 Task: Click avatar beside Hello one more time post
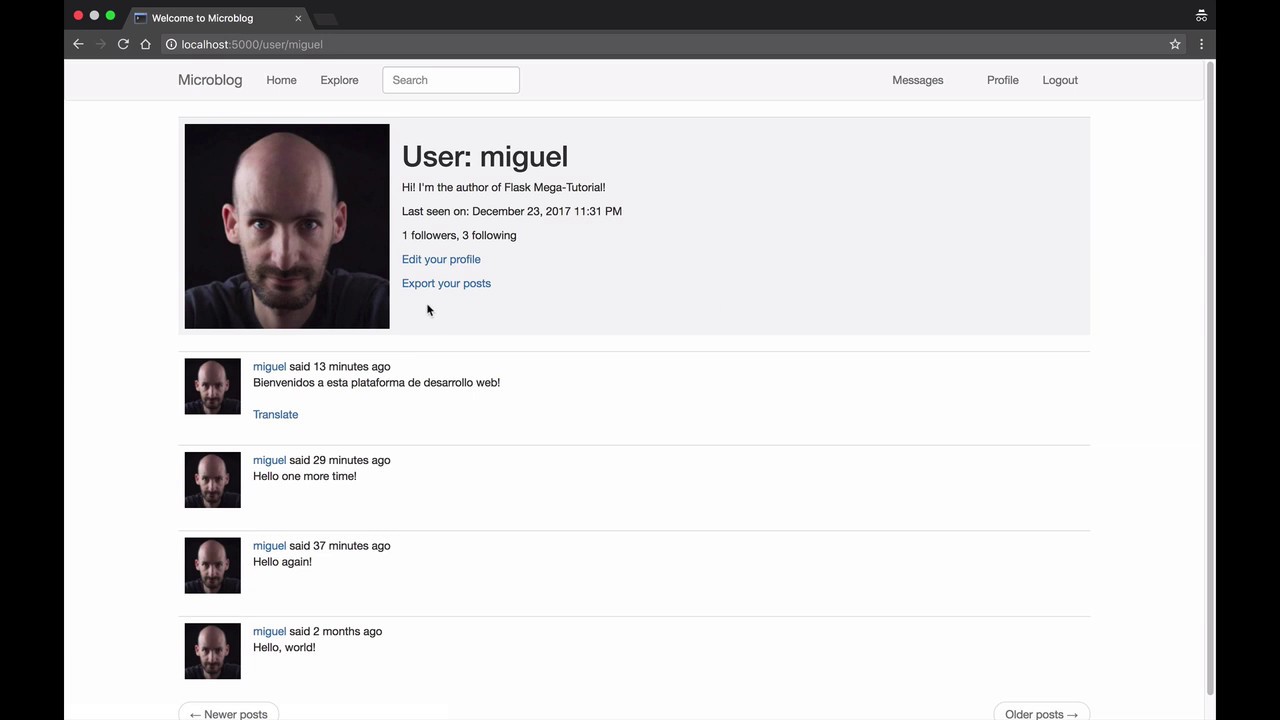click(x=212, y=480)
